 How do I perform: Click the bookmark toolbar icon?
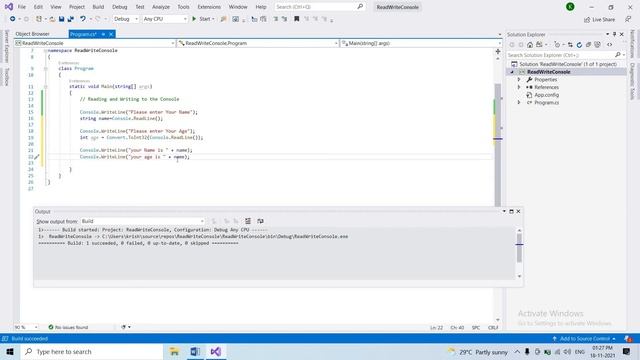click(297, 19)
